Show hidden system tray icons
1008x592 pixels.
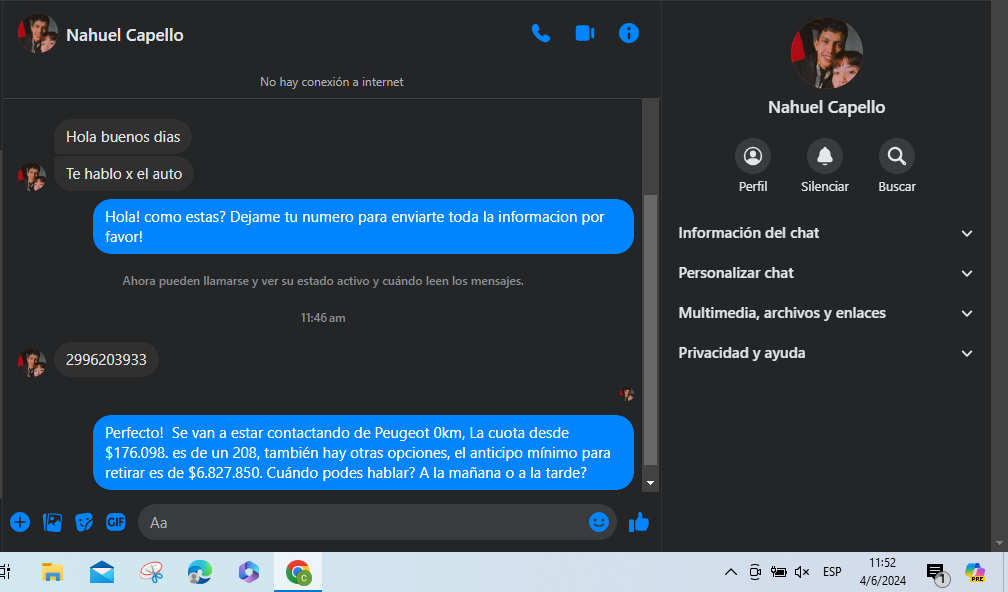click(x=731, y=572)
